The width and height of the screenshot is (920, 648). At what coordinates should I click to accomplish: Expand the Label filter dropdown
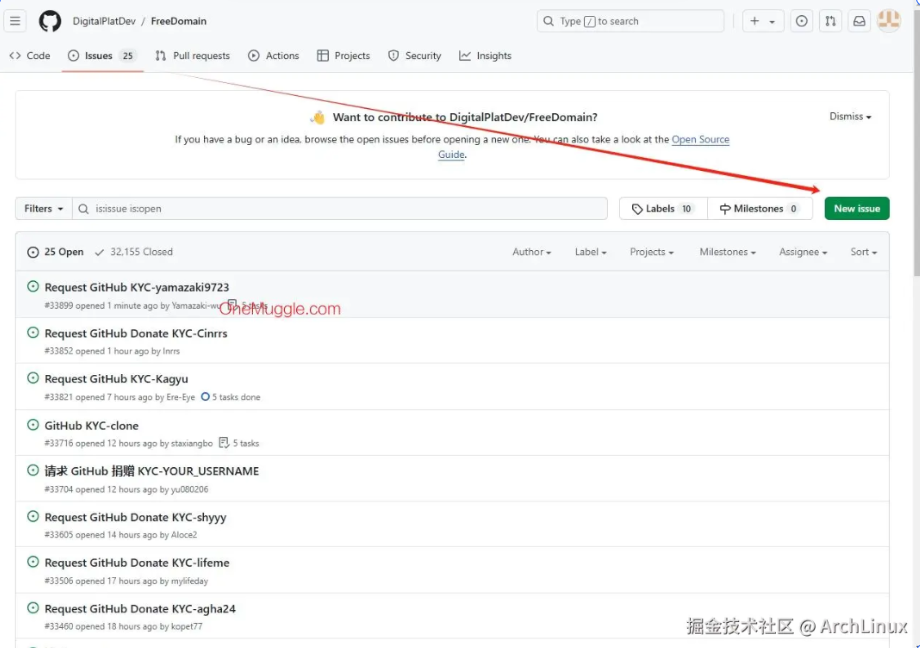click(x=590, y=252)
